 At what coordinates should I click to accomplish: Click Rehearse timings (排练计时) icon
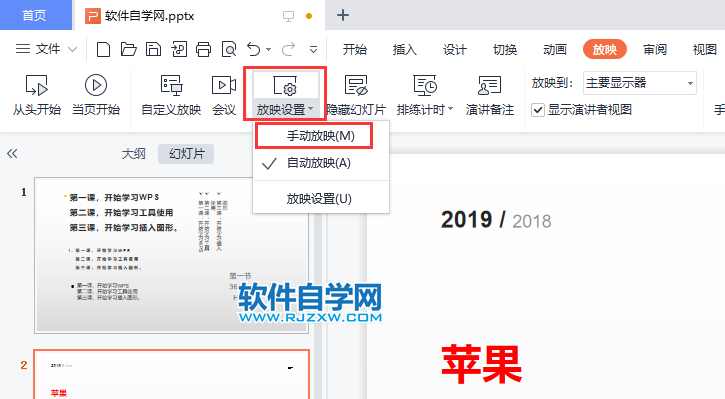pos(425,86)
